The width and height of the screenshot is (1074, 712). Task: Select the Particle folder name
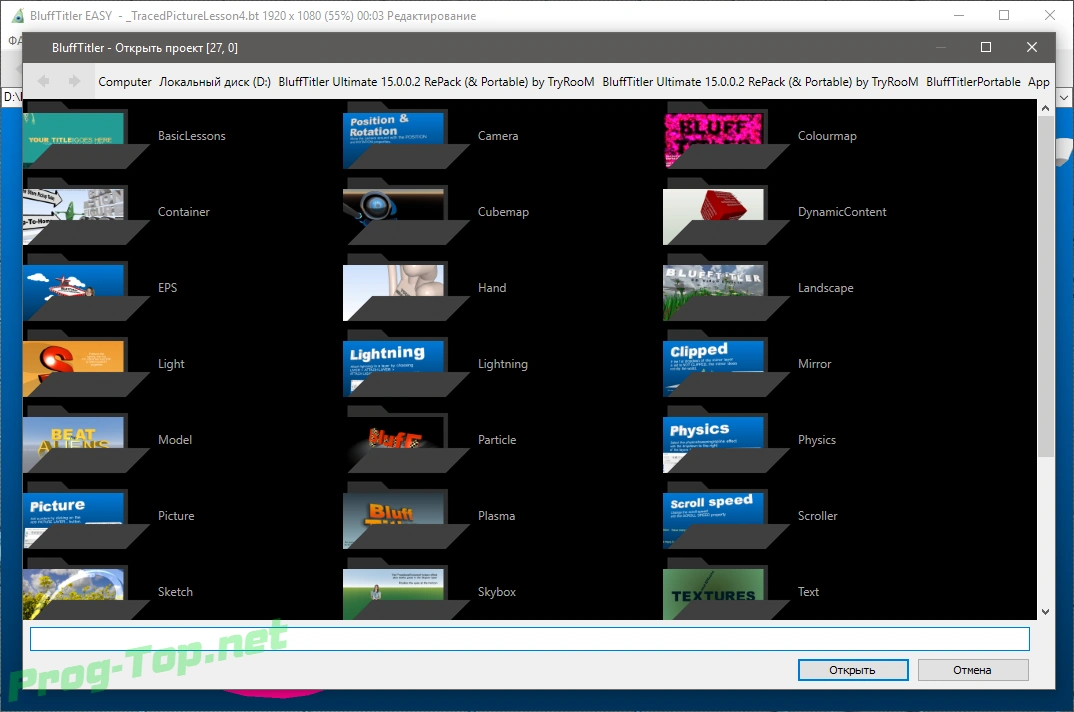[x=497, y=440]
